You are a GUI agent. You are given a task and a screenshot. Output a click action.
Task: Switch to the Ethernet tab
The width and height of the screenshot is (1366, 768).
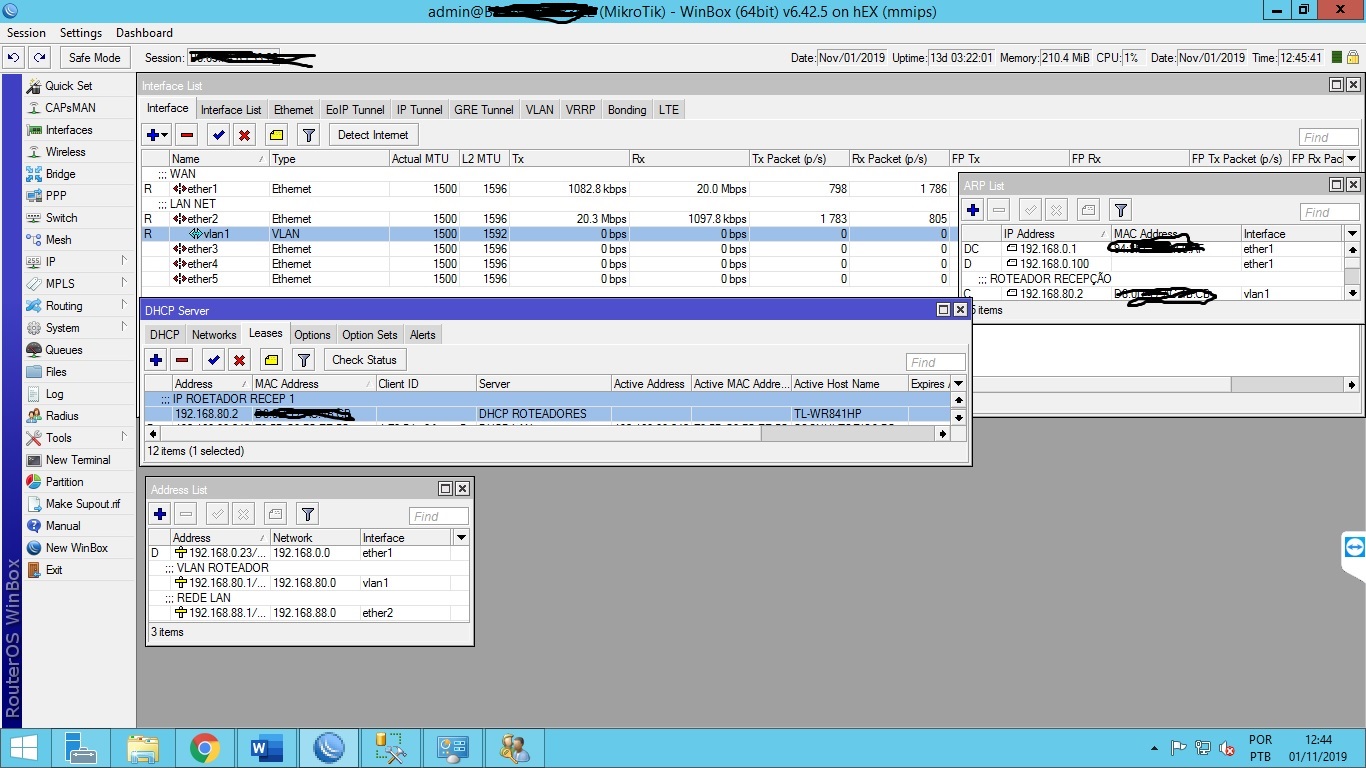click(x=294, y=110)
